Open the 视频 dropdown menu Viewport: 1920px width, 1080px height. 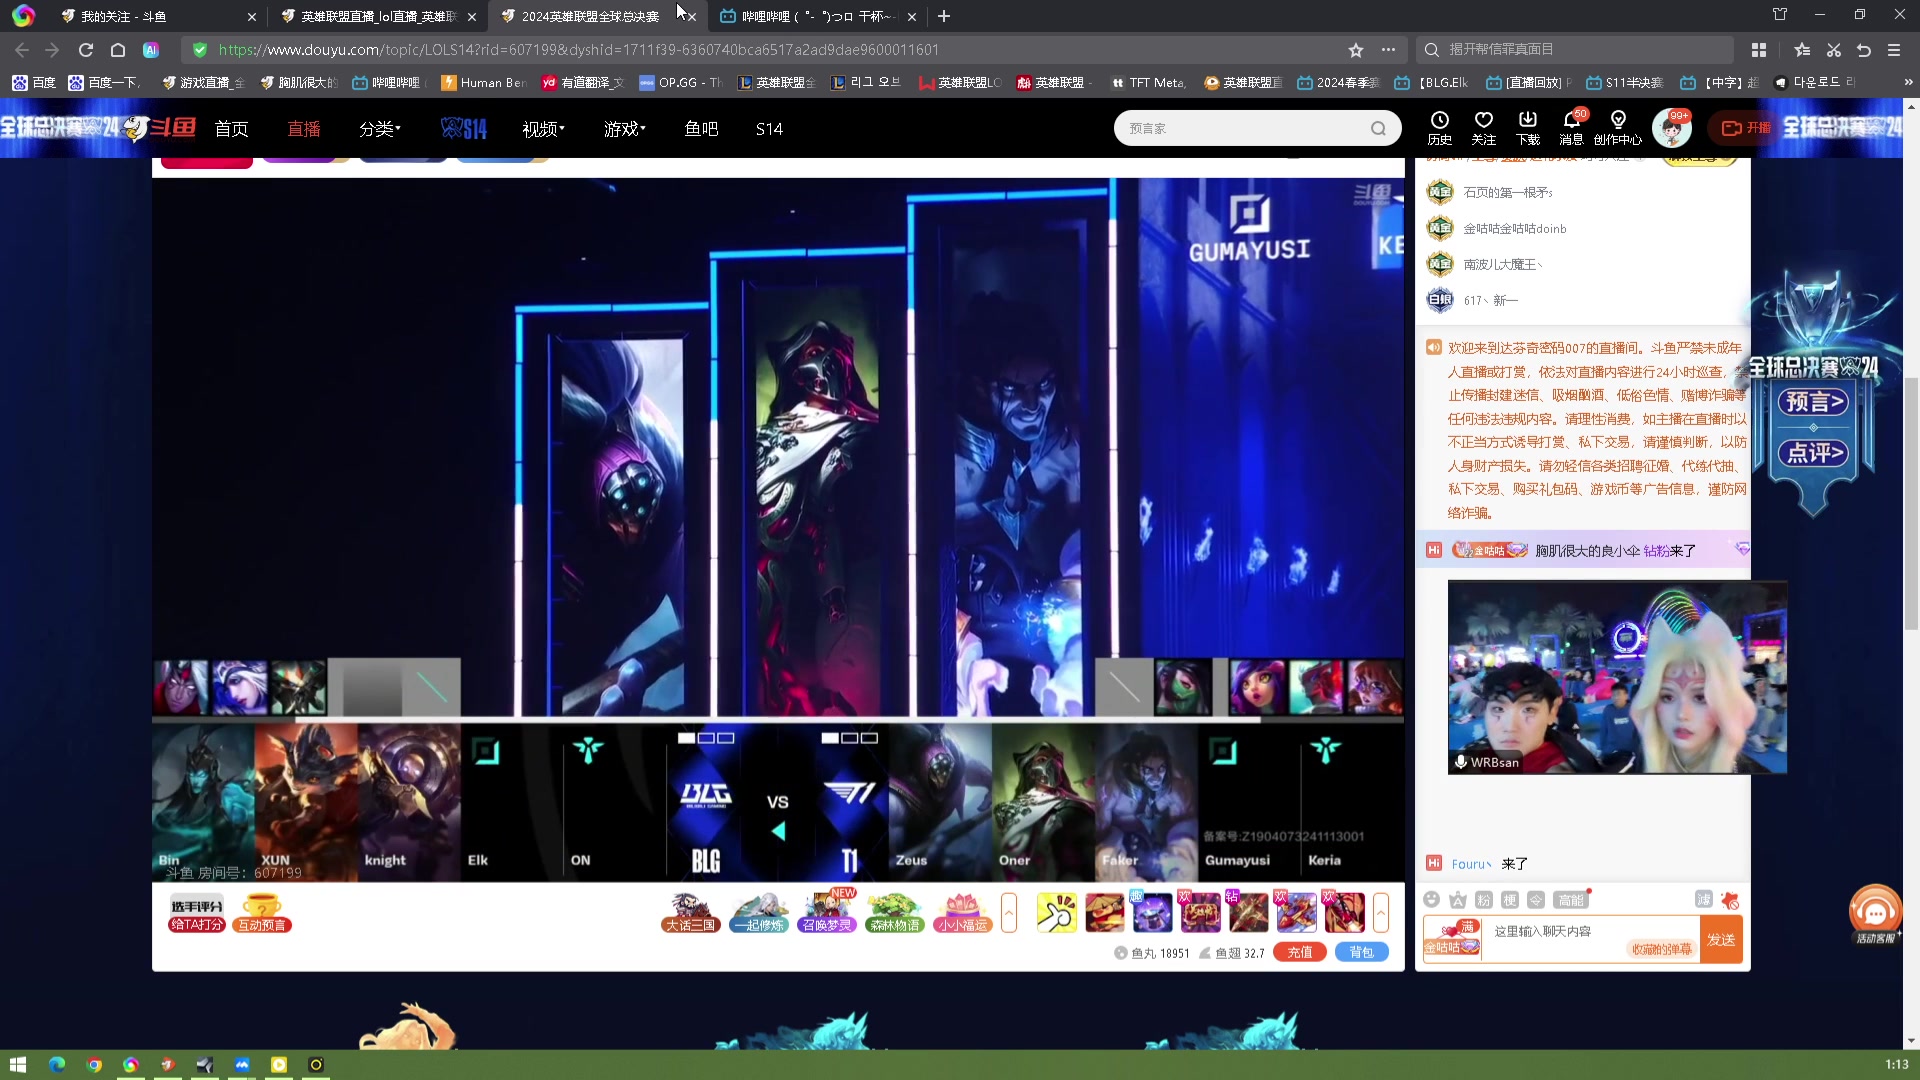click(543, 129)
